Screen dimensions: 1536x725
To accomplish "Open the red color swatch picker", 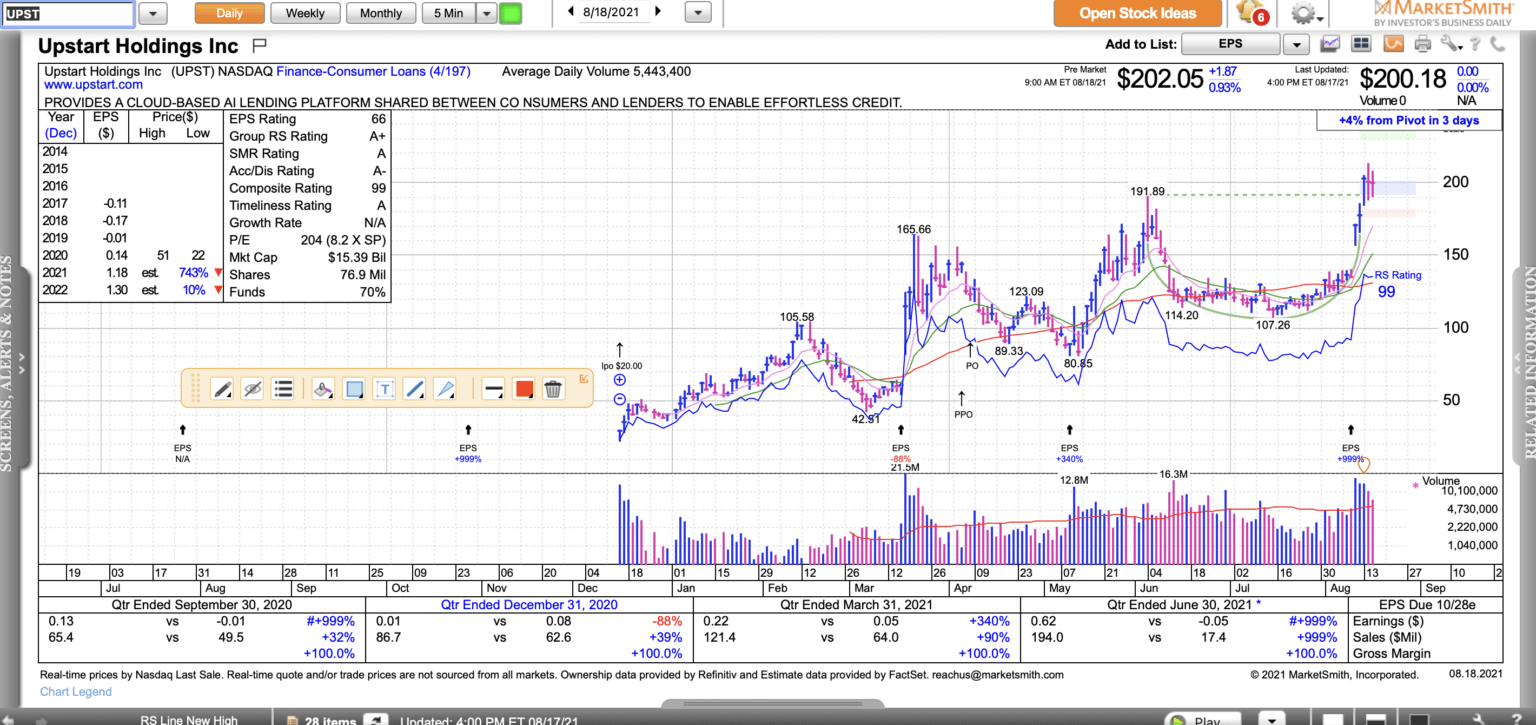I will coord(523,389).
